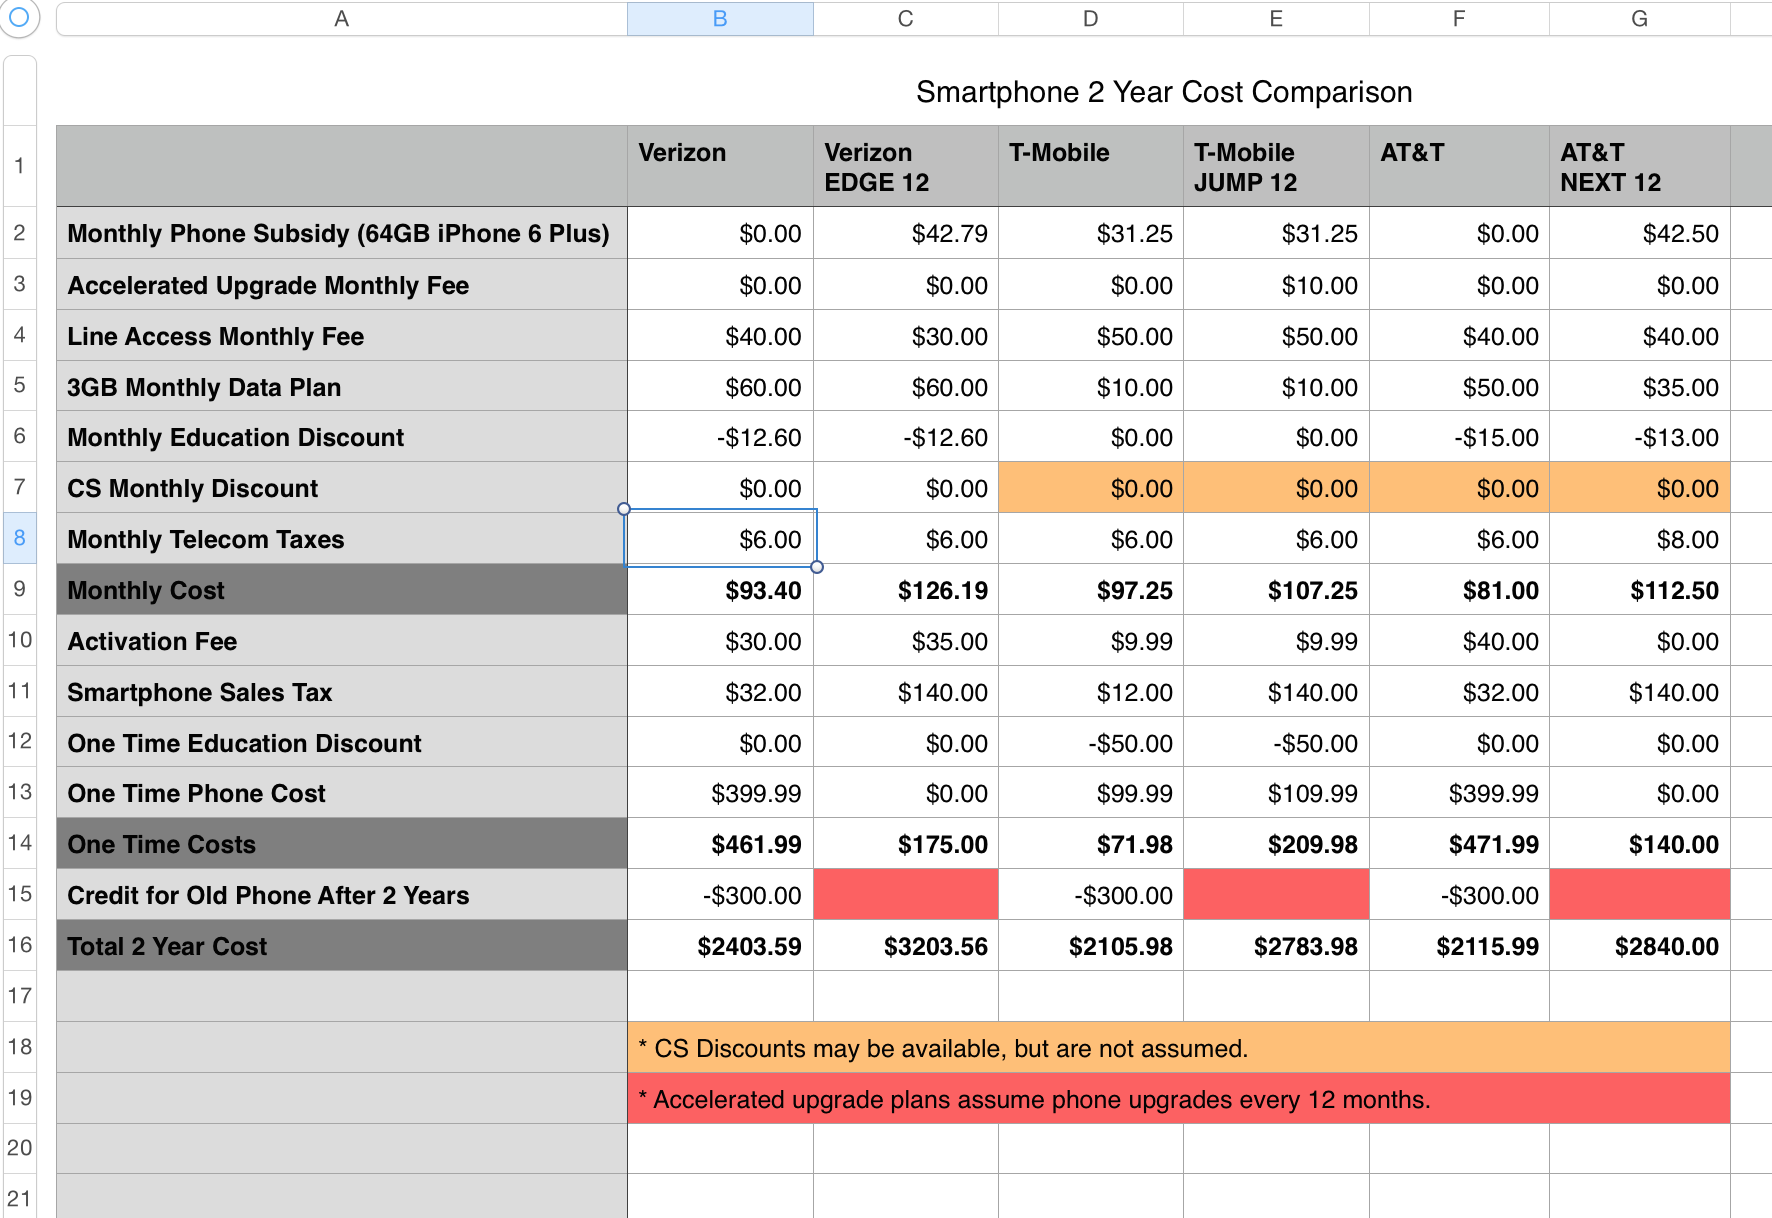Click the AT&T NEXT 12 header cell
The width and height of the screenshot is (1772, 1218).
coord(1640,167)
